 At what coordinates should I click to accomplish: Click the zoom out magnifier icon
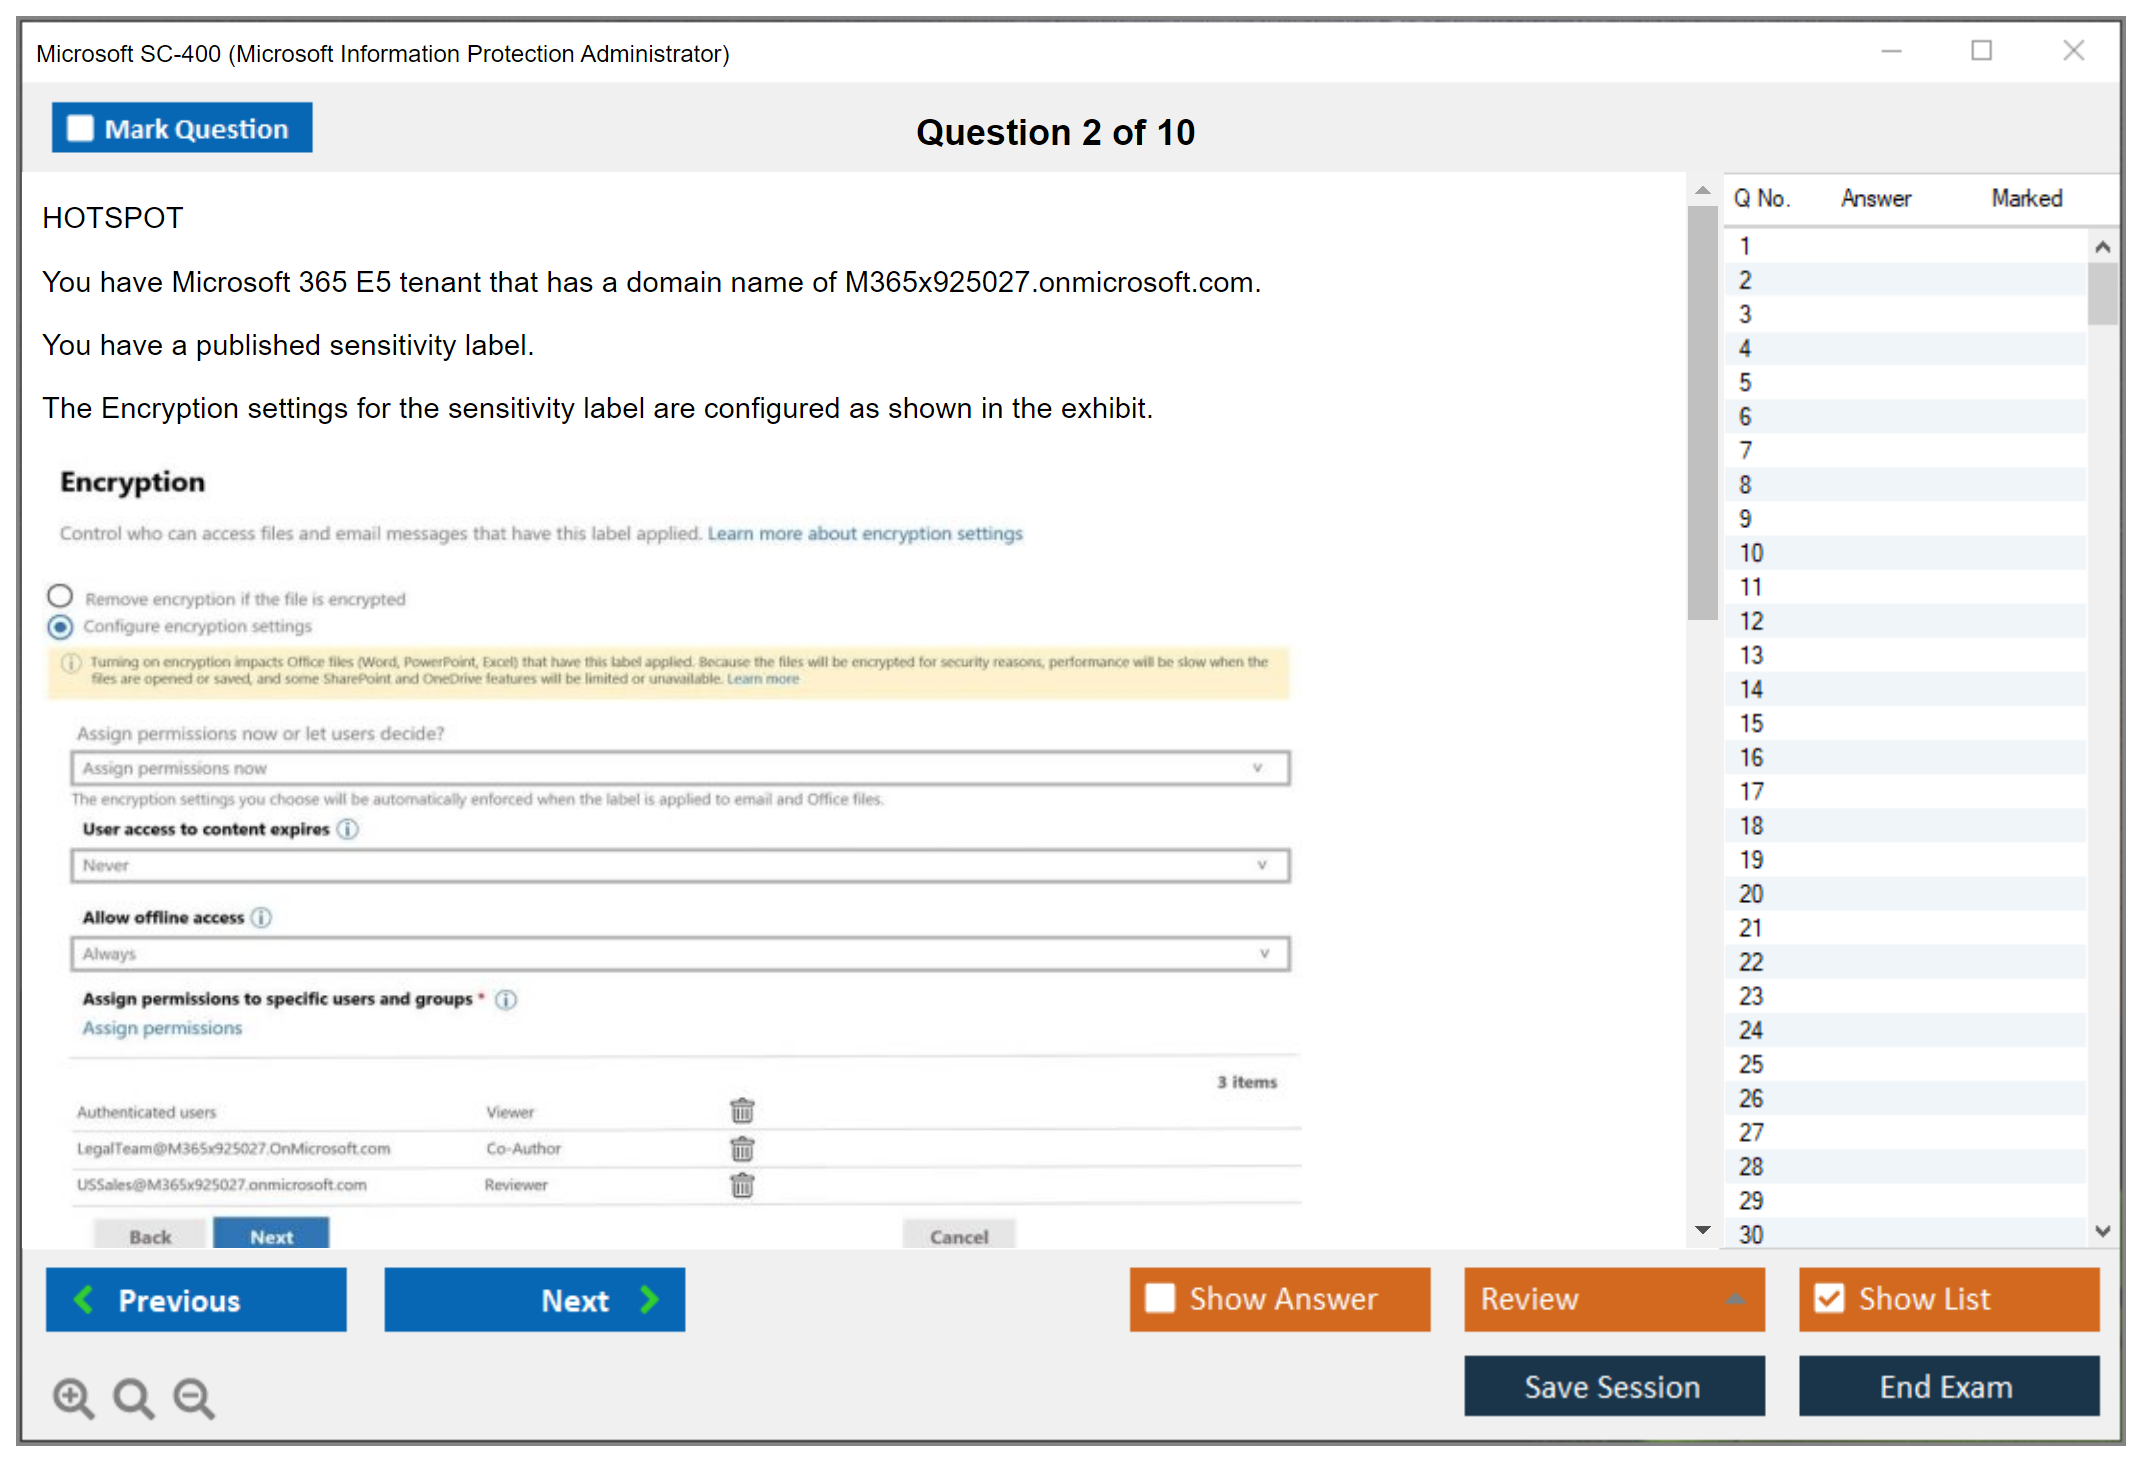[x=194, y=1397]
